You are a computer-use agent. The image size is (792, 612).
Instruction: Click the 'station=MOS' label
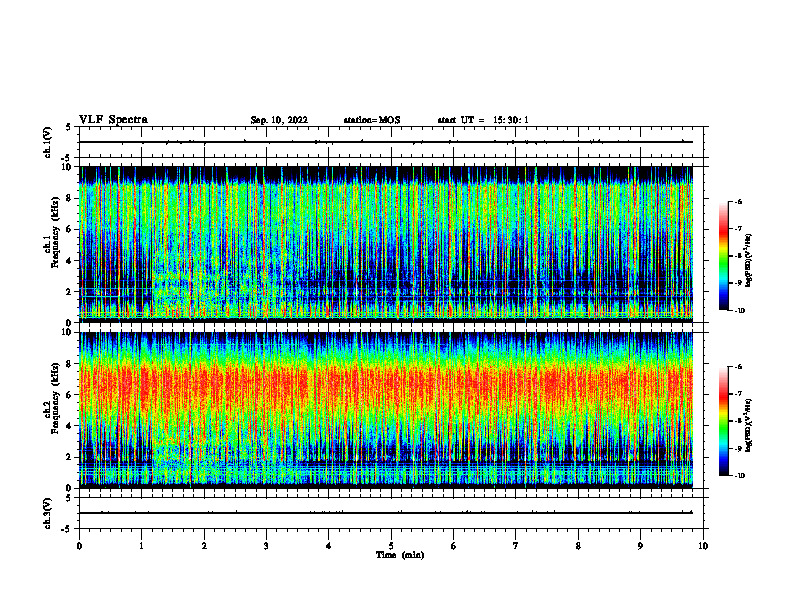click(372, 120)
